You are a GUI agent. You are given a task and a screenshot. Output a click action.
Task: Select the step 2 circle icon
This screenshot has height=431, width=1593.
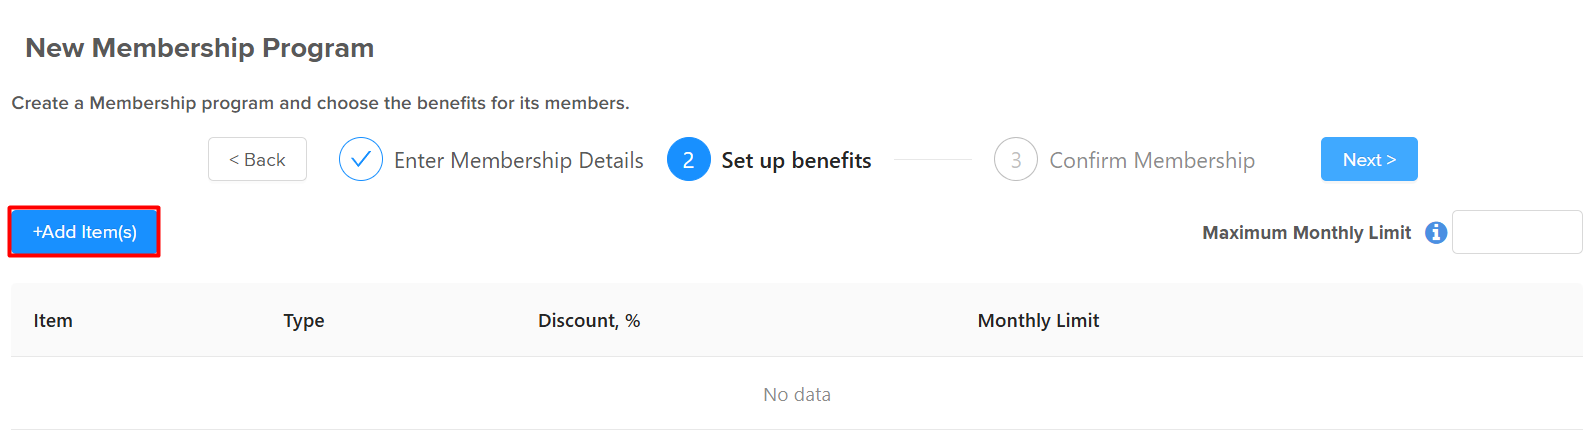pyautogui.click(x=689, y=159)
